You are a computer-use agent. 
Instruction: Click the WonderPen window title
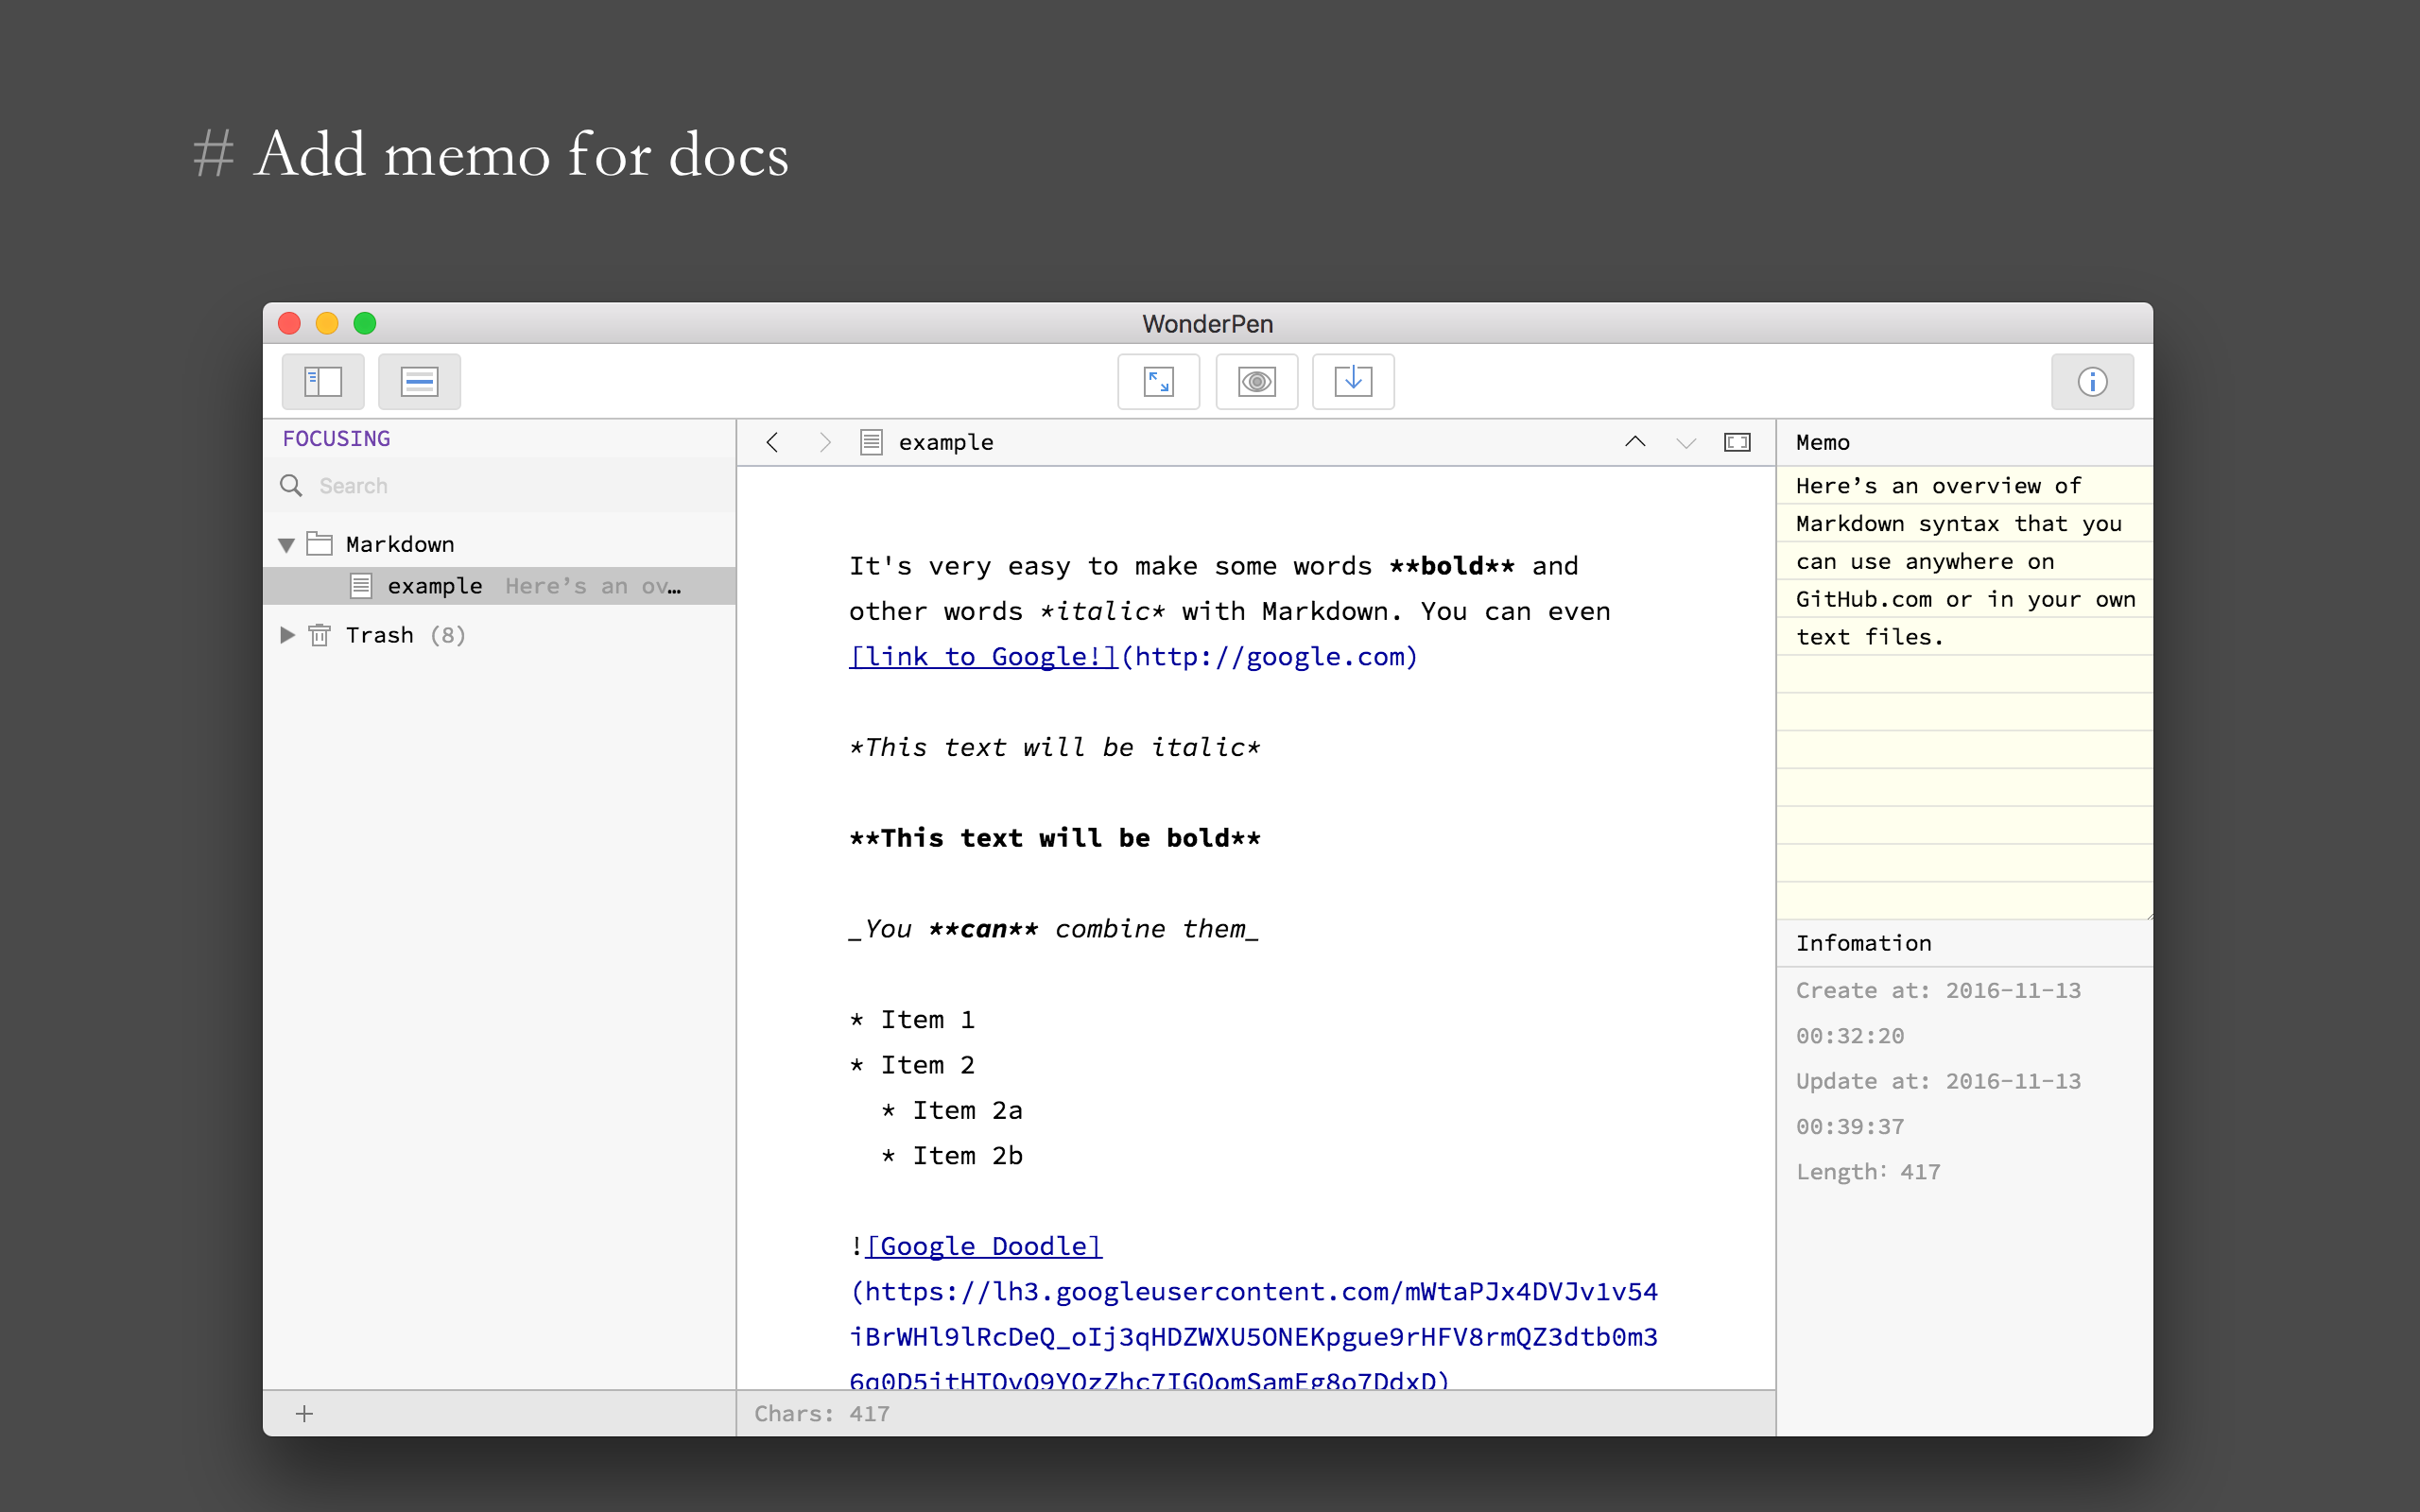1207,324
